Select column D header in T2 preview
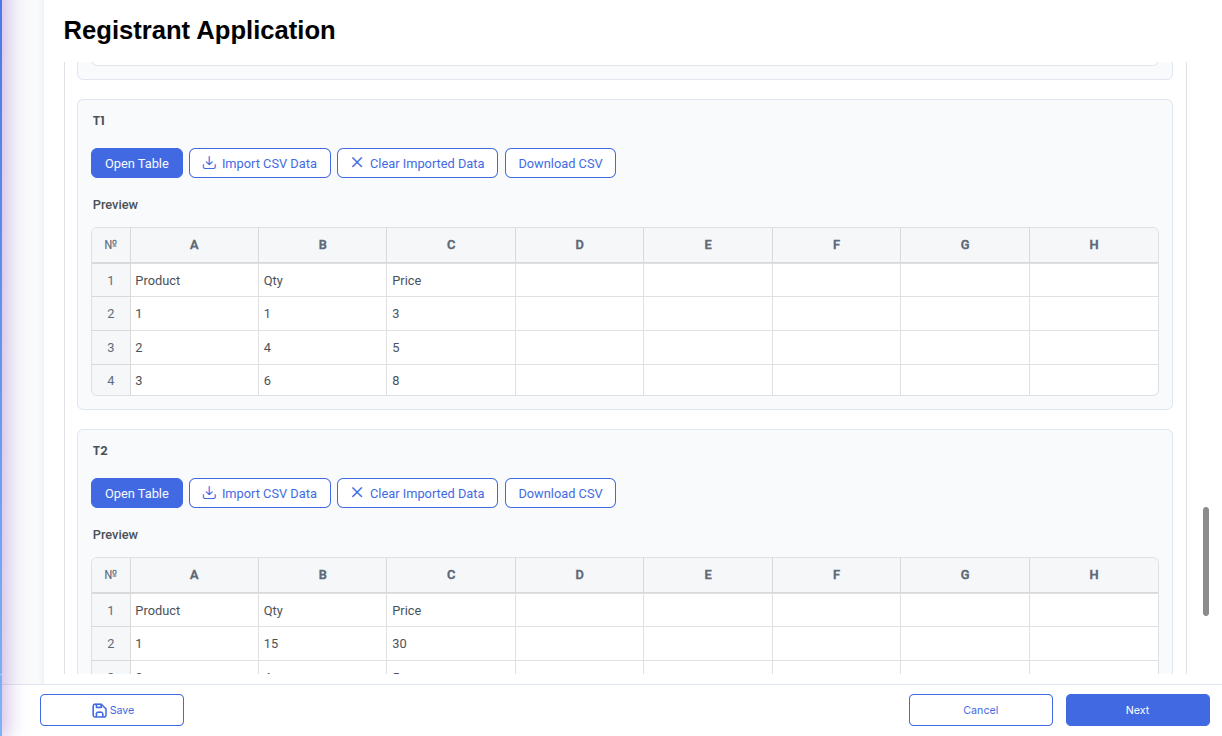This screenshot has height=736, width=1222. (579, 575)
